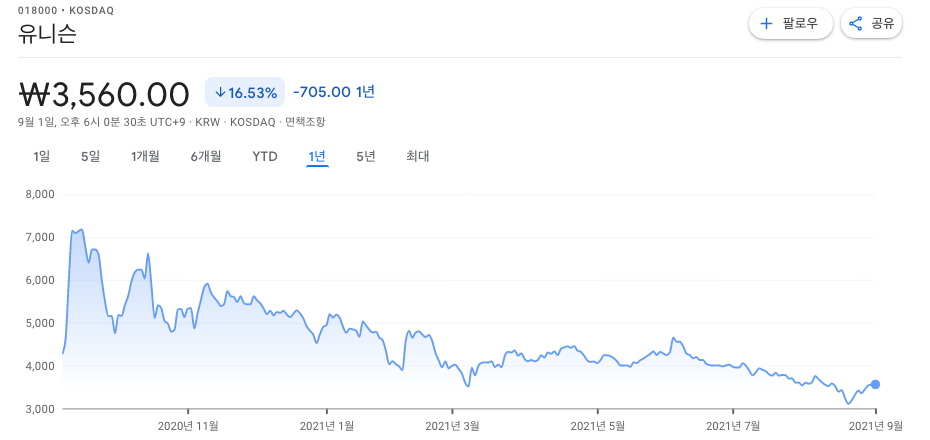This screenshot has height=440, width=930.
Task: Click the 2021년 3월 axis label
Action: (452, 425)
